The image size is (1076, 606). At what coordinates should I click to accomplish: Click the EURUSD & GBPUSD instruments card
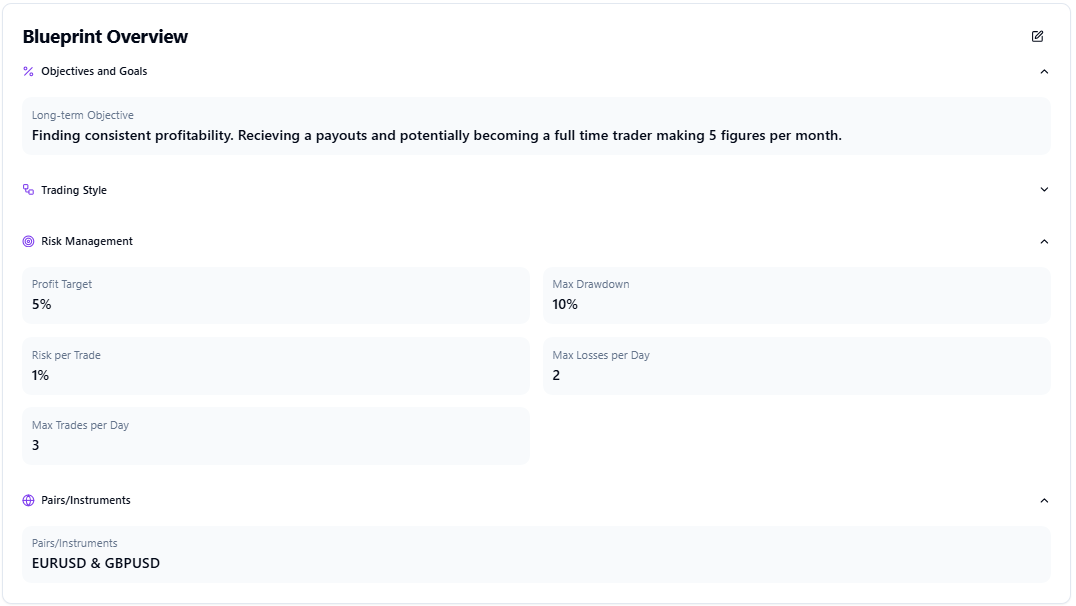536,554
